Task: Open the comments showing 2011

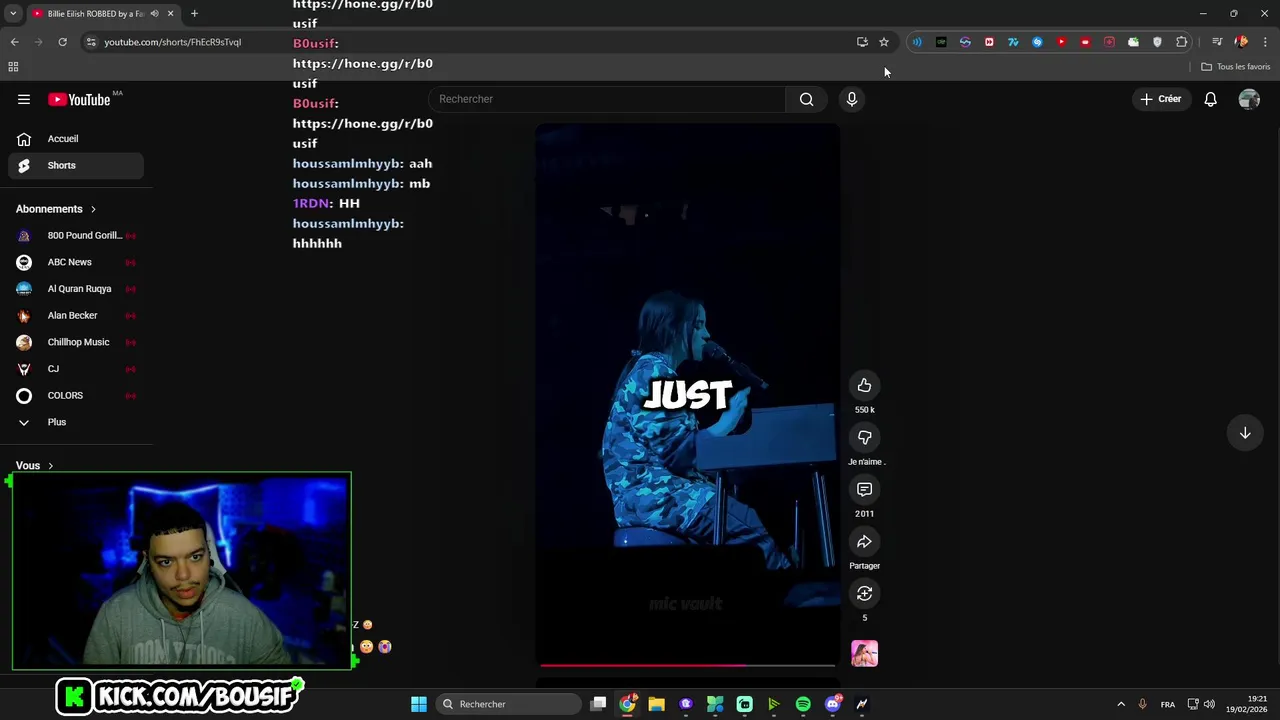Action: [x=864, y=490]
